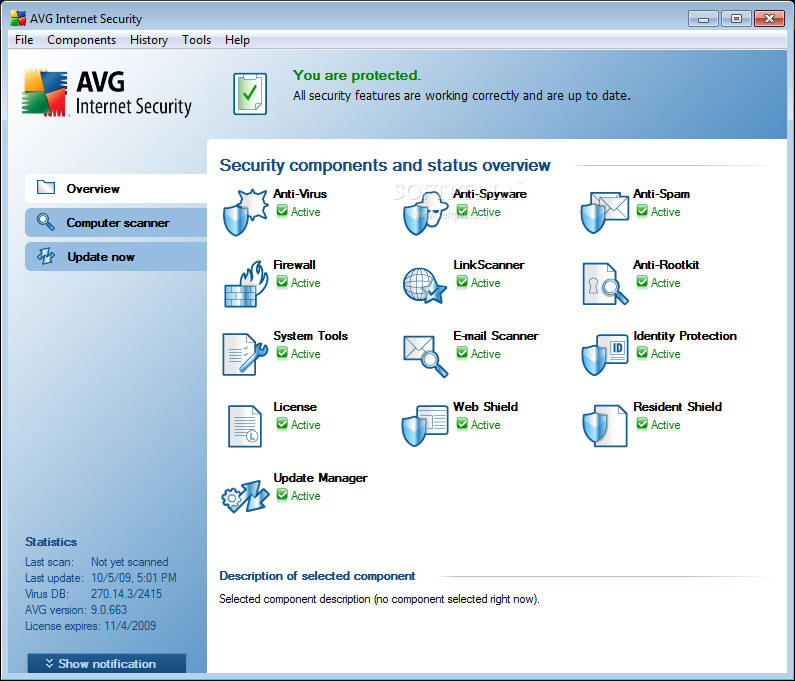Select the License component label
Screen dimensions: 795x681
(295, 407)
